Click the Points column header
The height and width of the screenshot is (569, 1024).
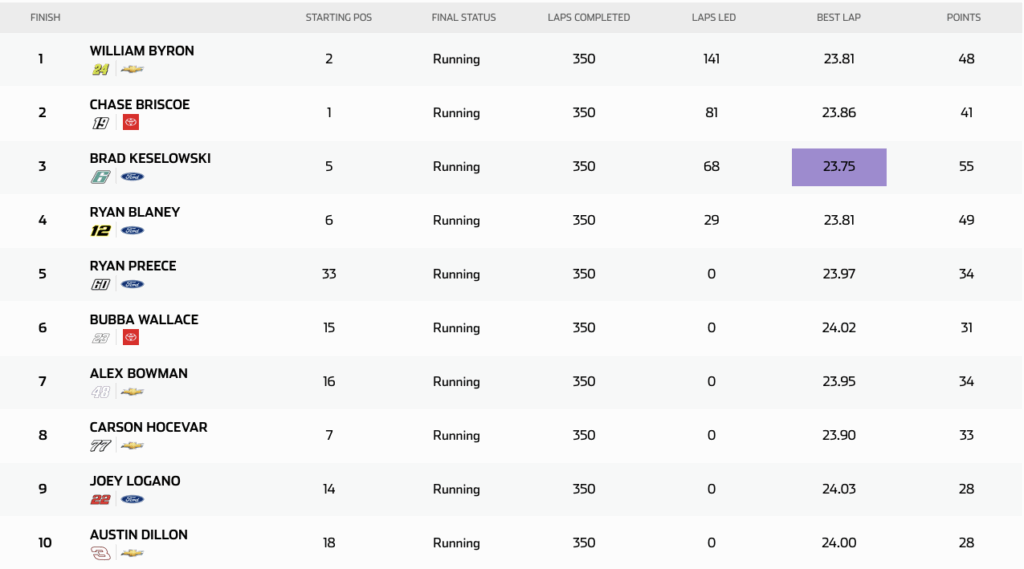(964, 17)
